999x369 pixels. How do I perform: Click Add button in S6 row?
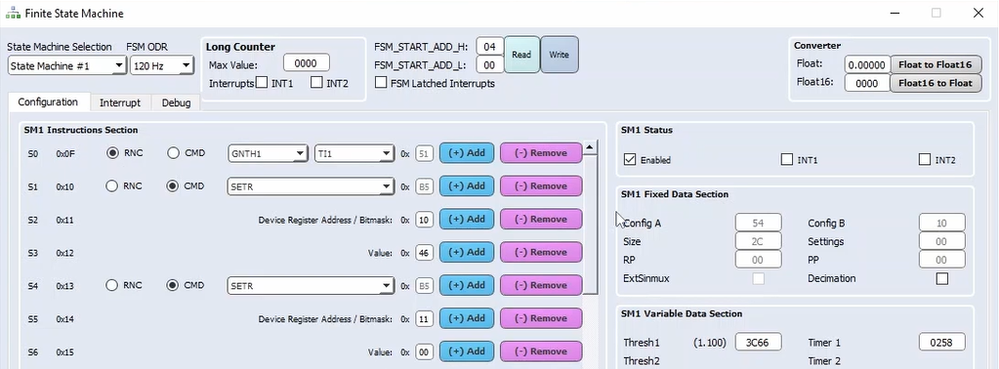coord(466,352)
